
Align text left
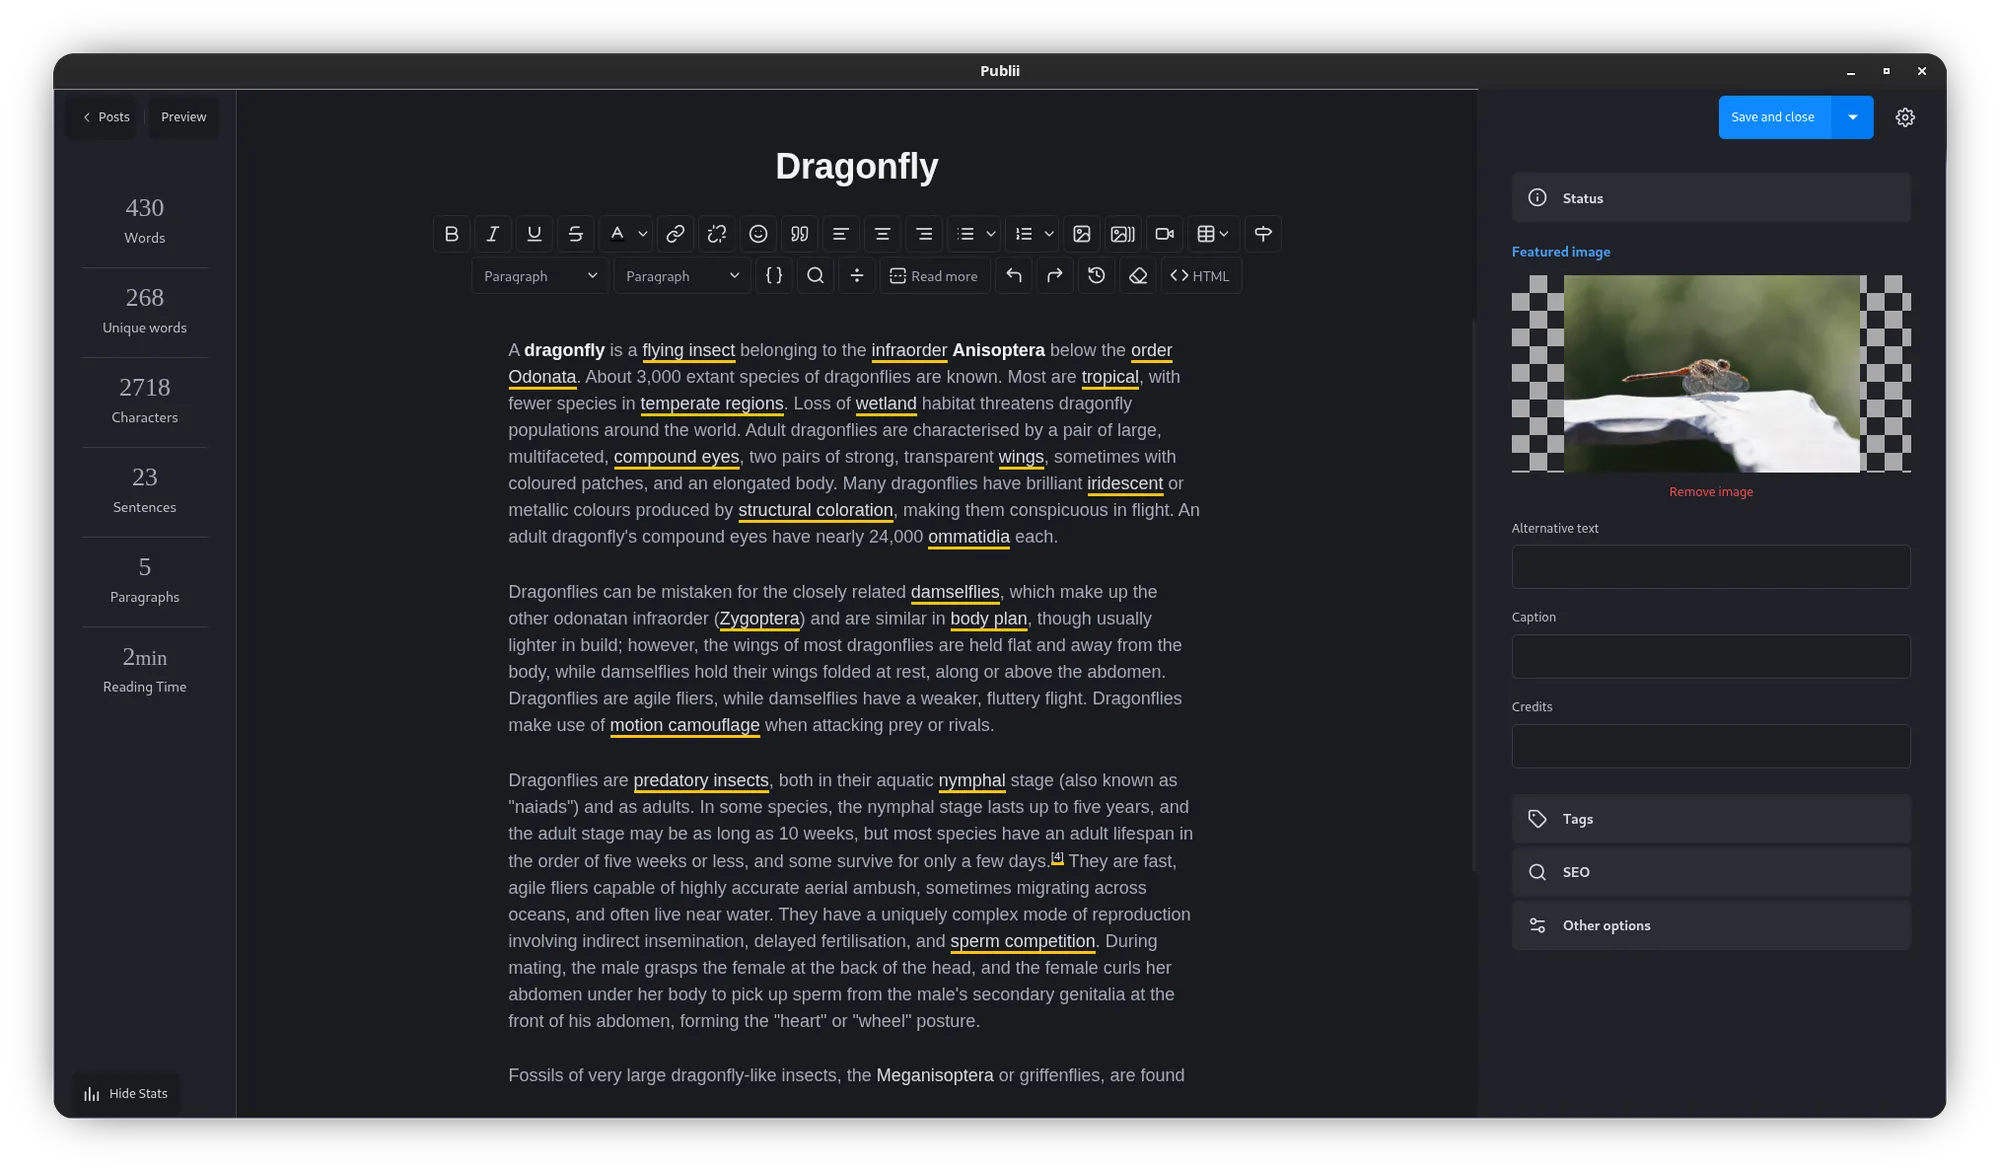[841, 234]
